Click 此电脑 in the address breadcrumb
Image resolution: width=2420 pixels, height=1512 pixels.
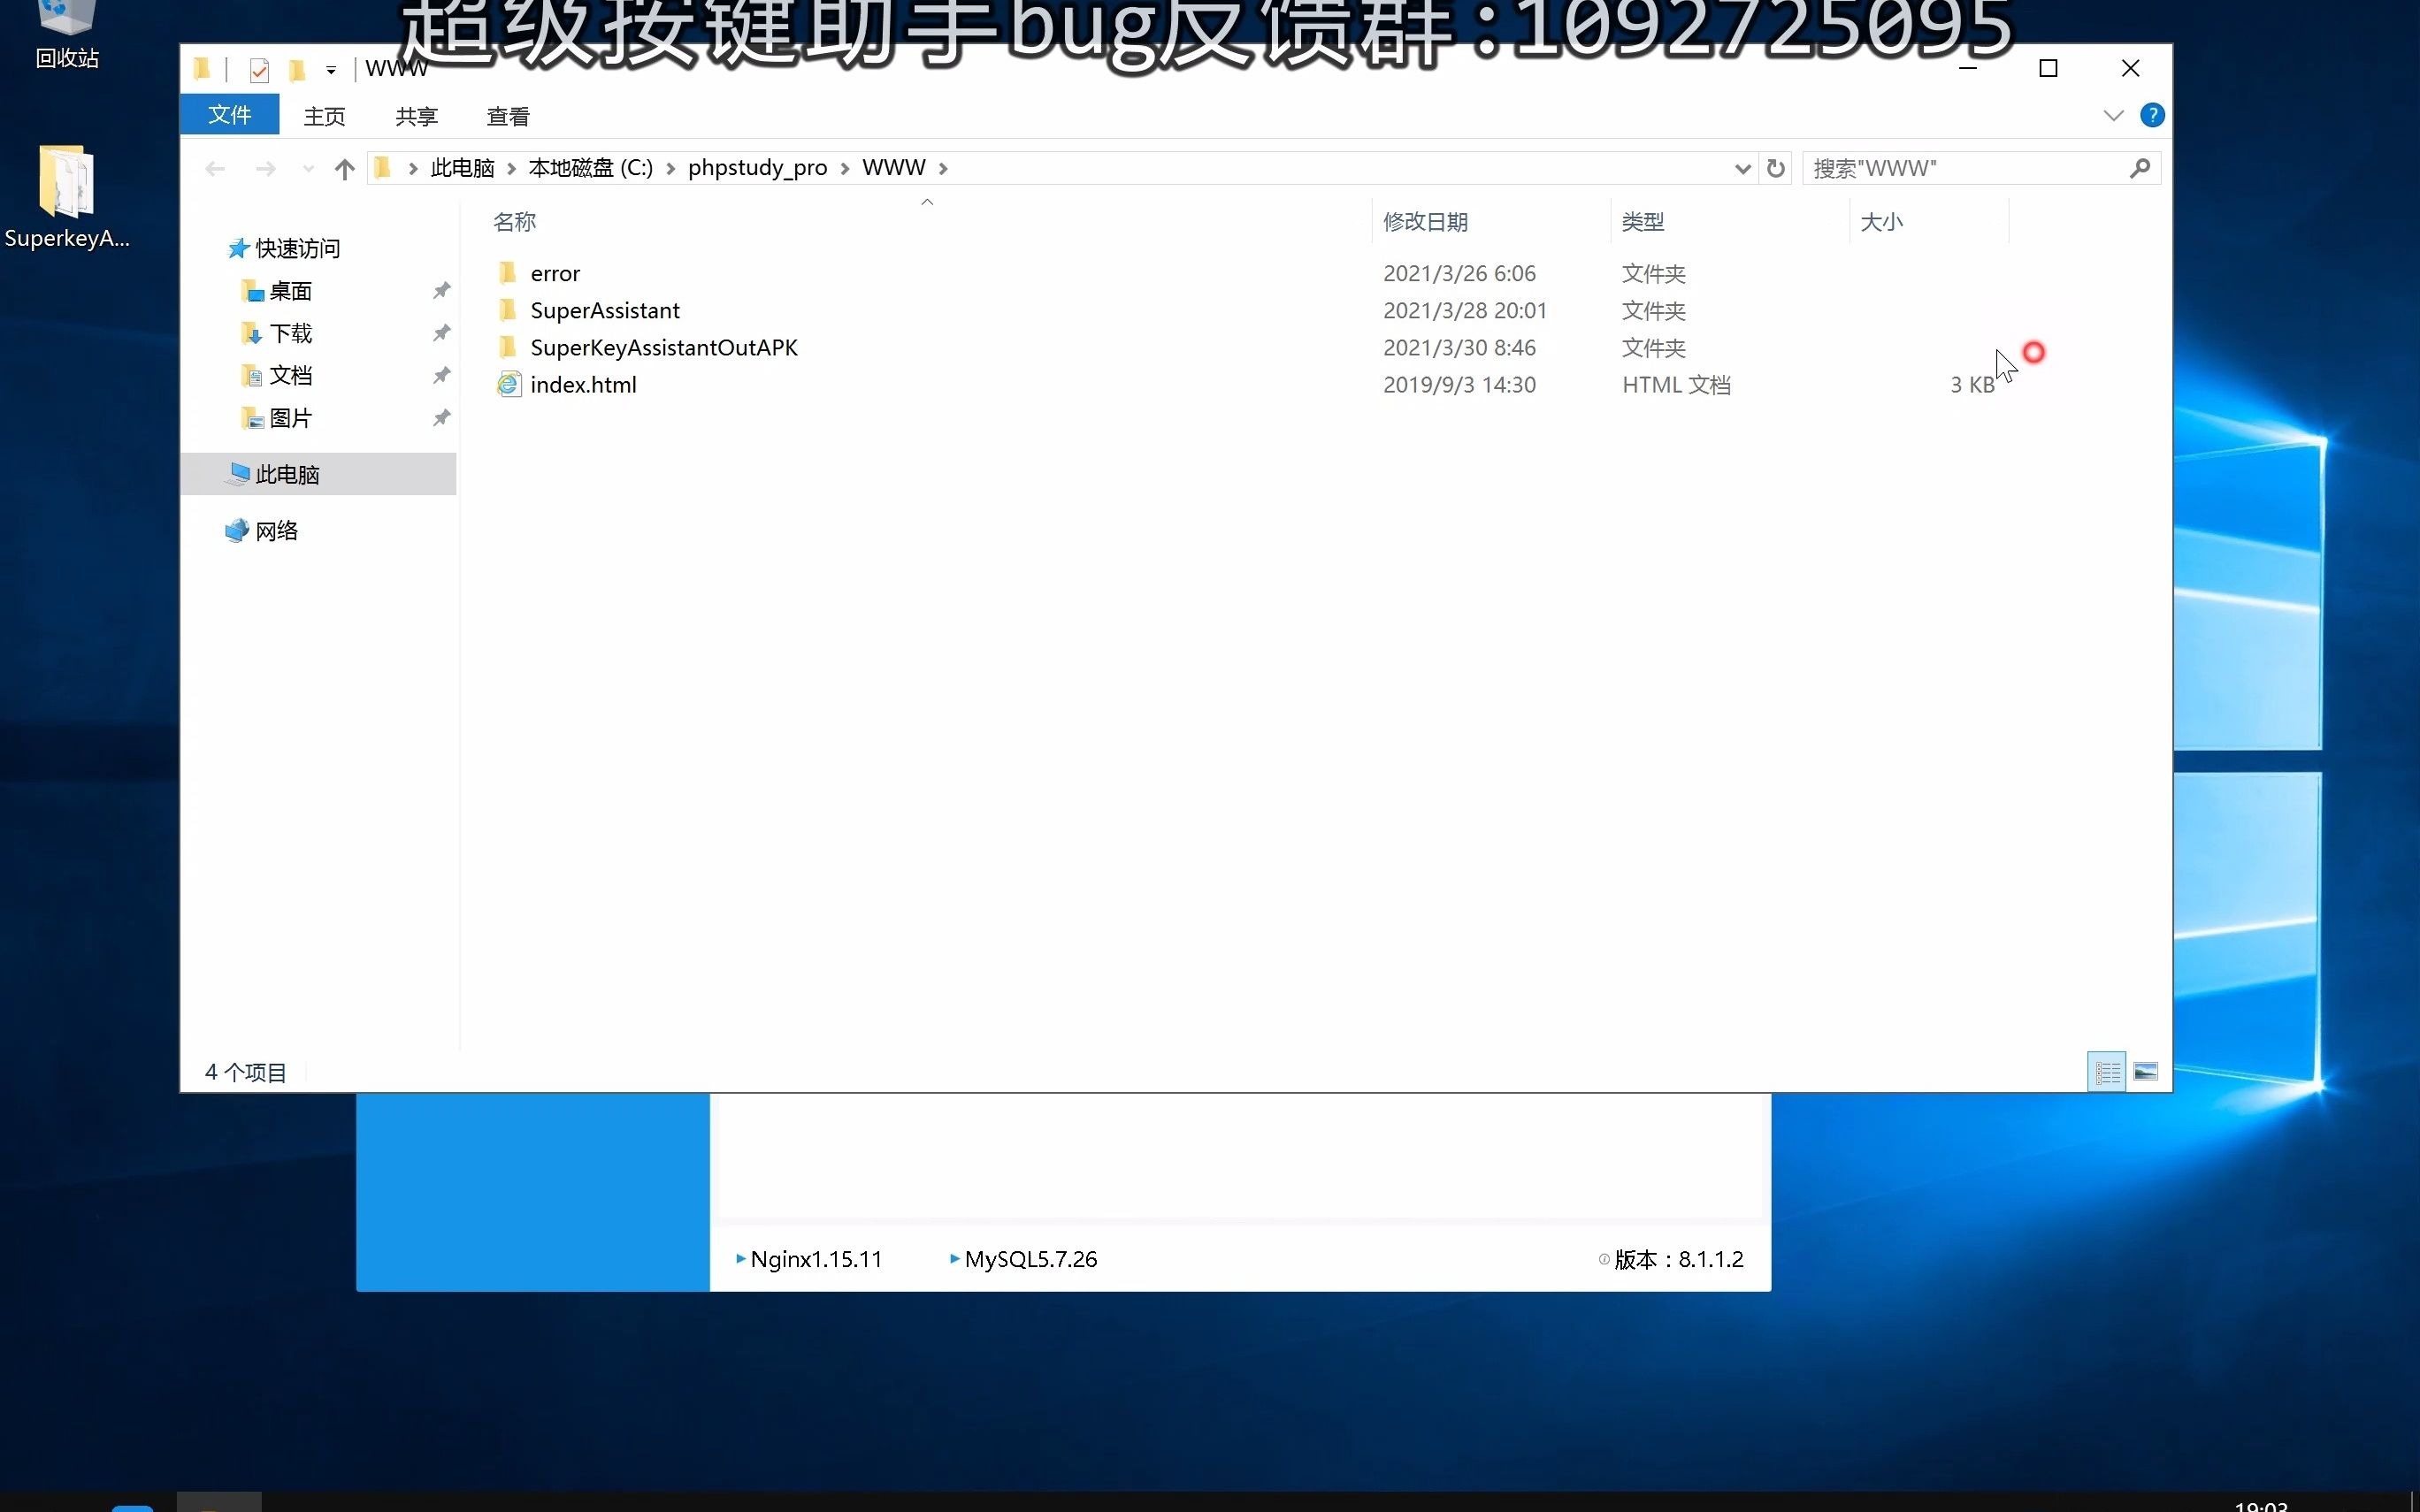click(462, 168)
